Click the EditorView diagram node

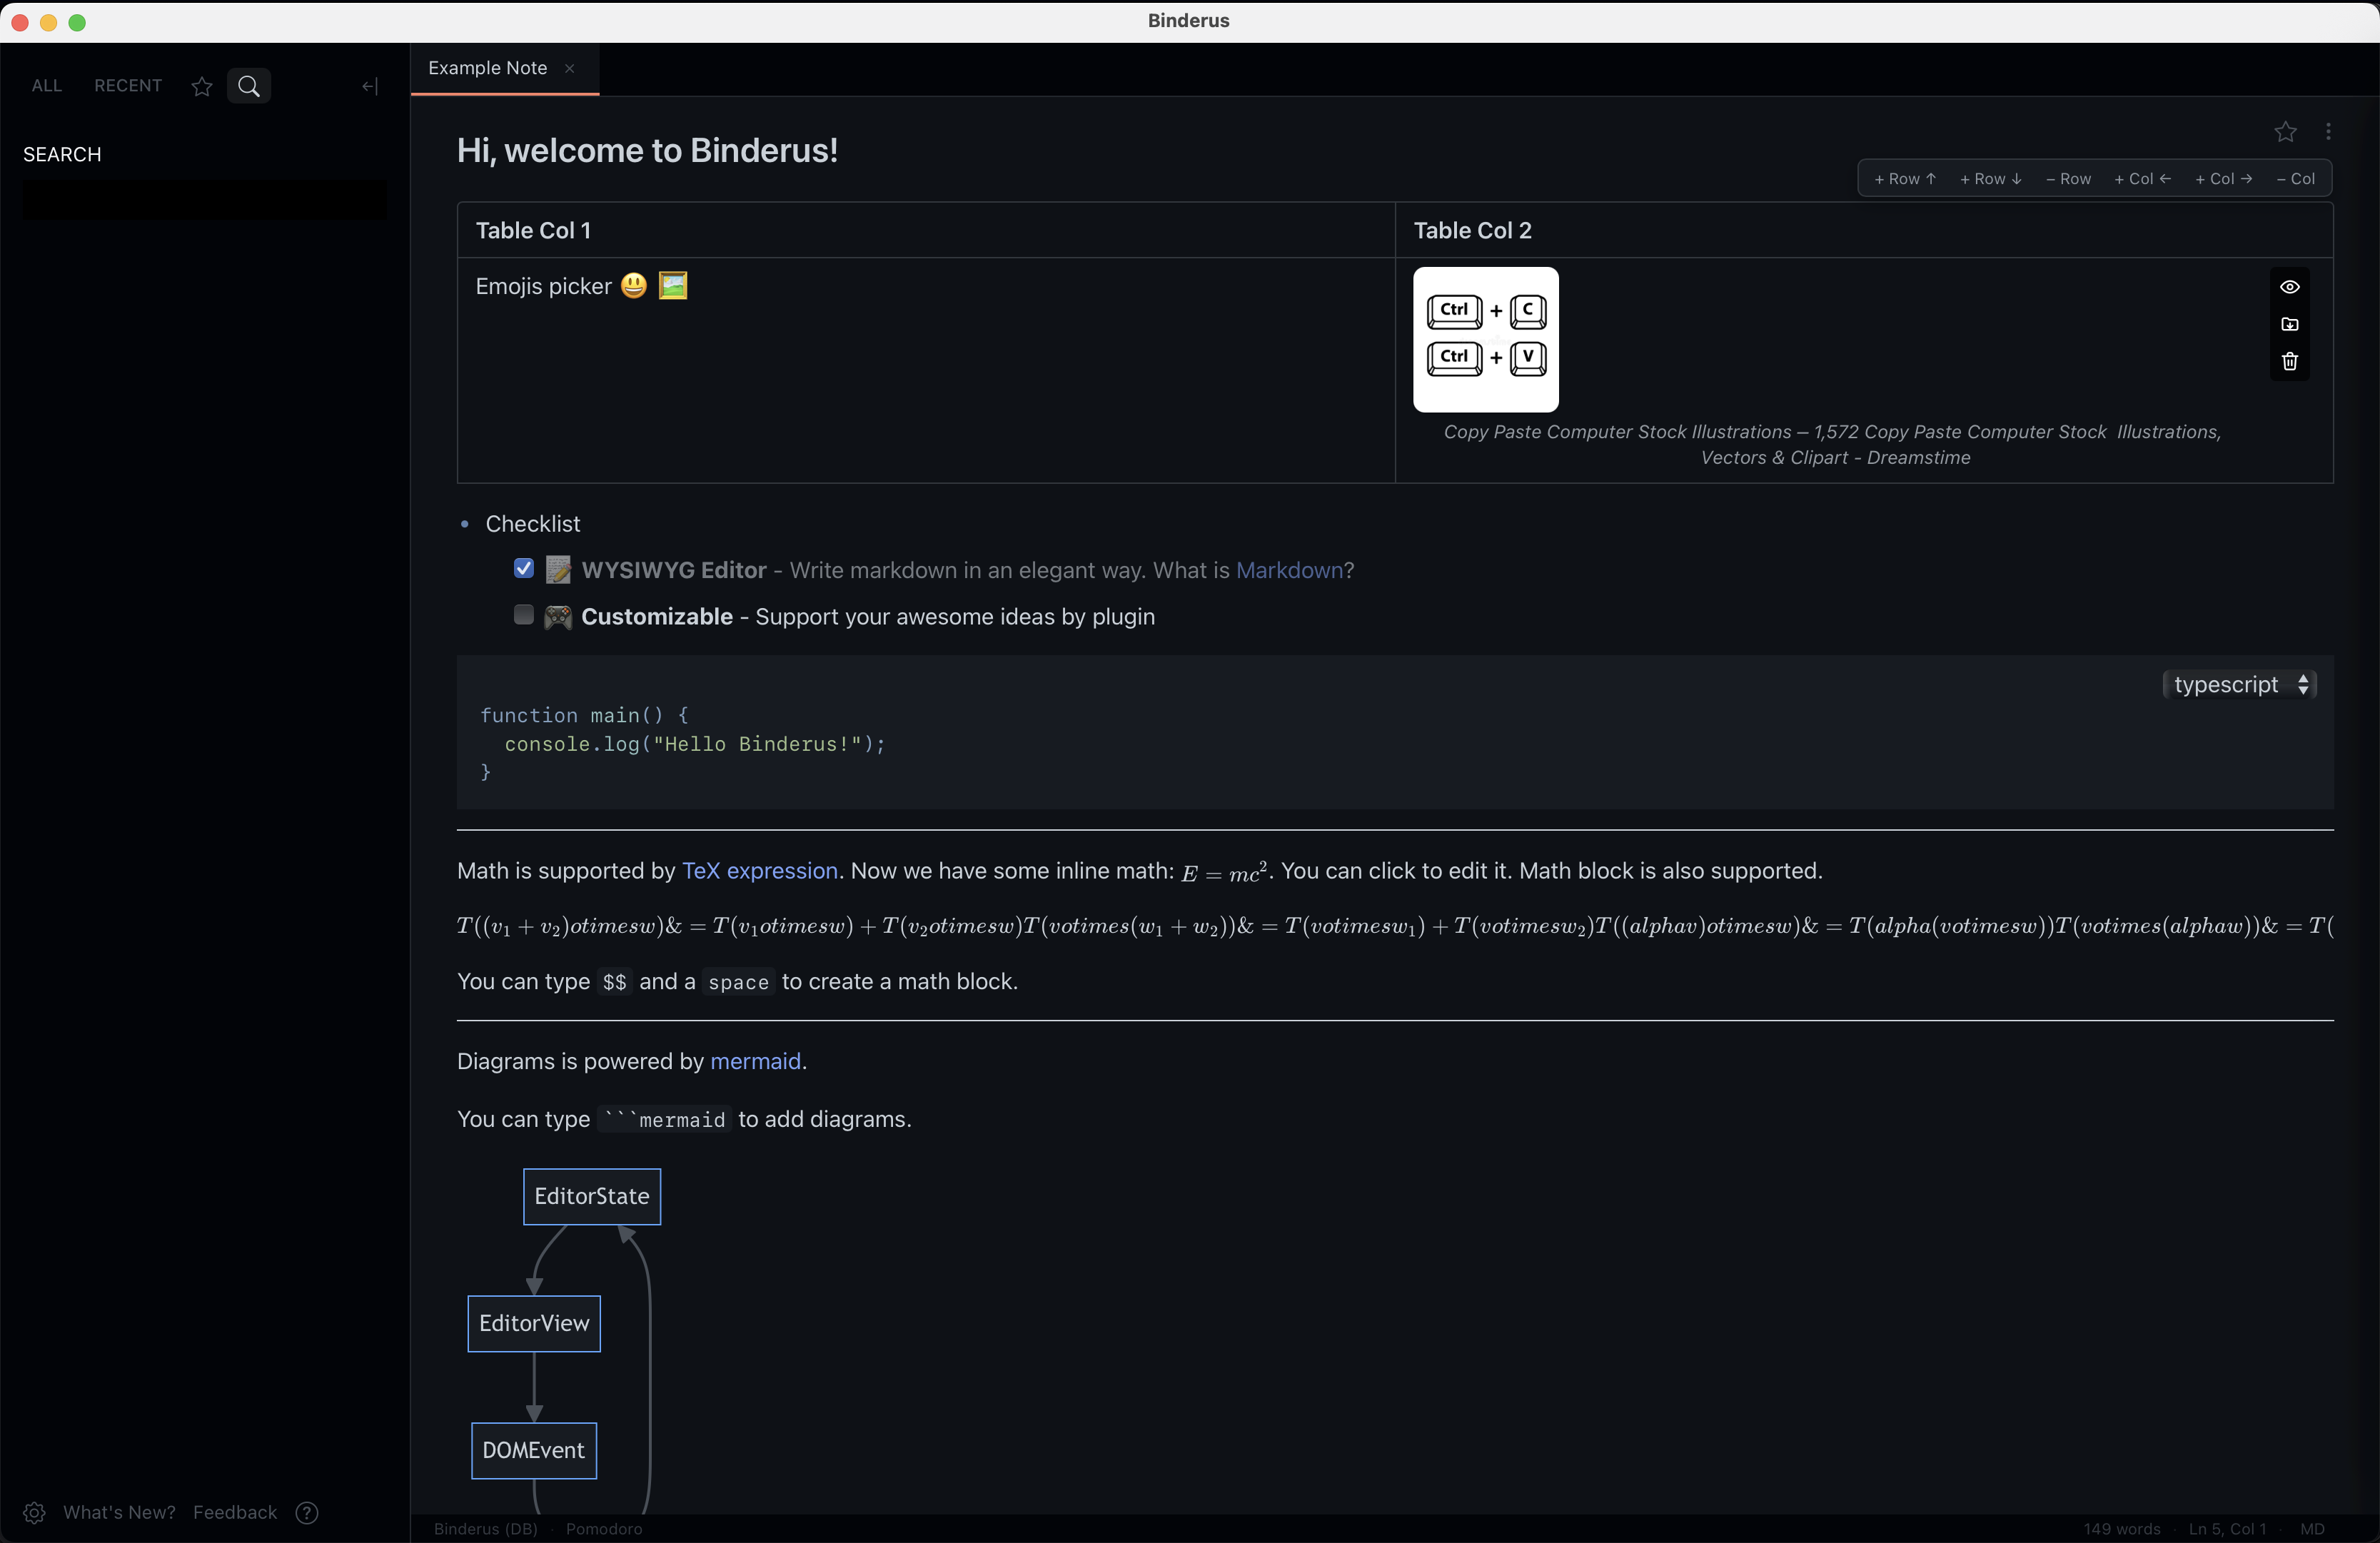click(534, 1323)
